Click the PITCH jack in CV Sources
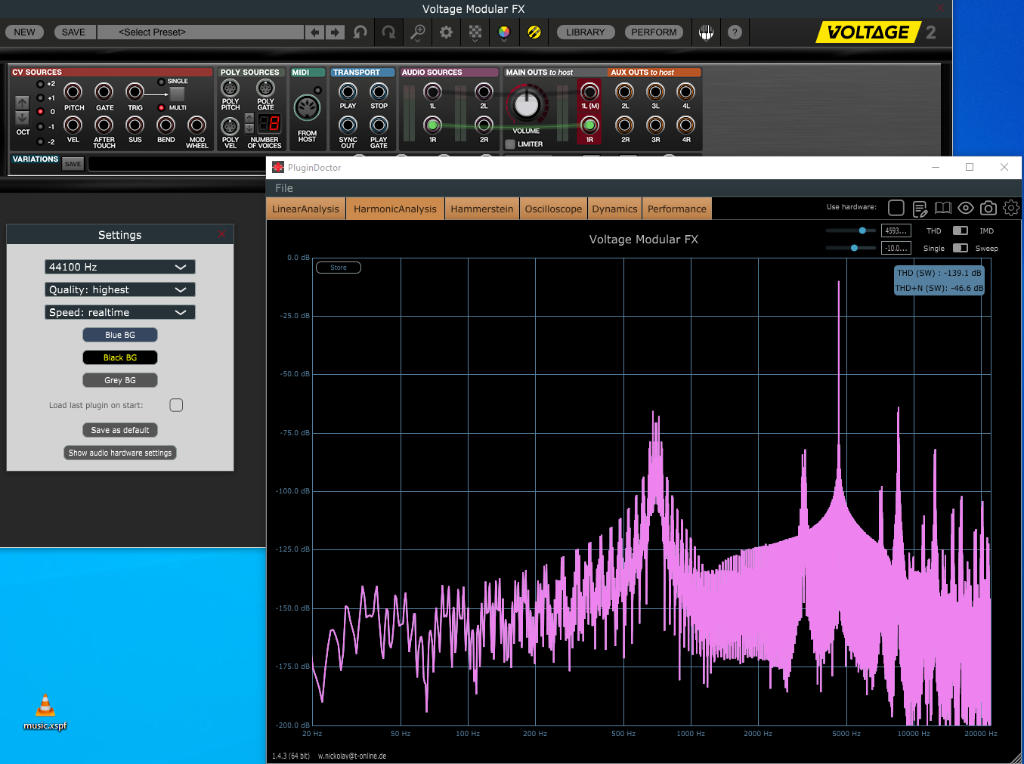This screenshot has width=1024, height=764. click(x=73, y=91)
